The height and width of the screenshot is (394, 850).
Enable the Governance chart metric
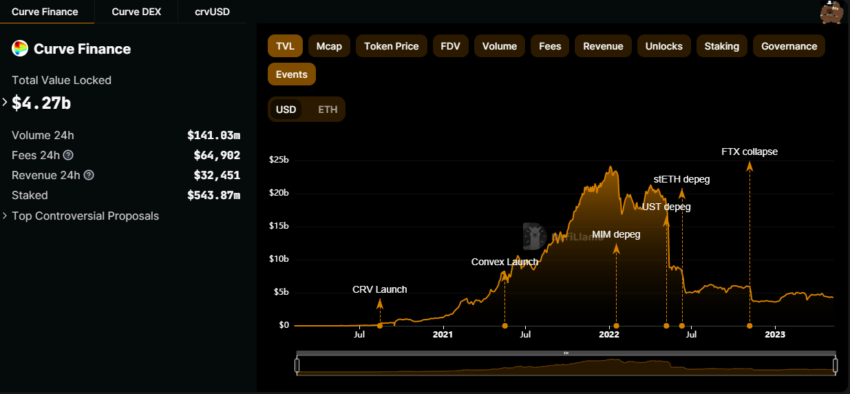[789, 46]
